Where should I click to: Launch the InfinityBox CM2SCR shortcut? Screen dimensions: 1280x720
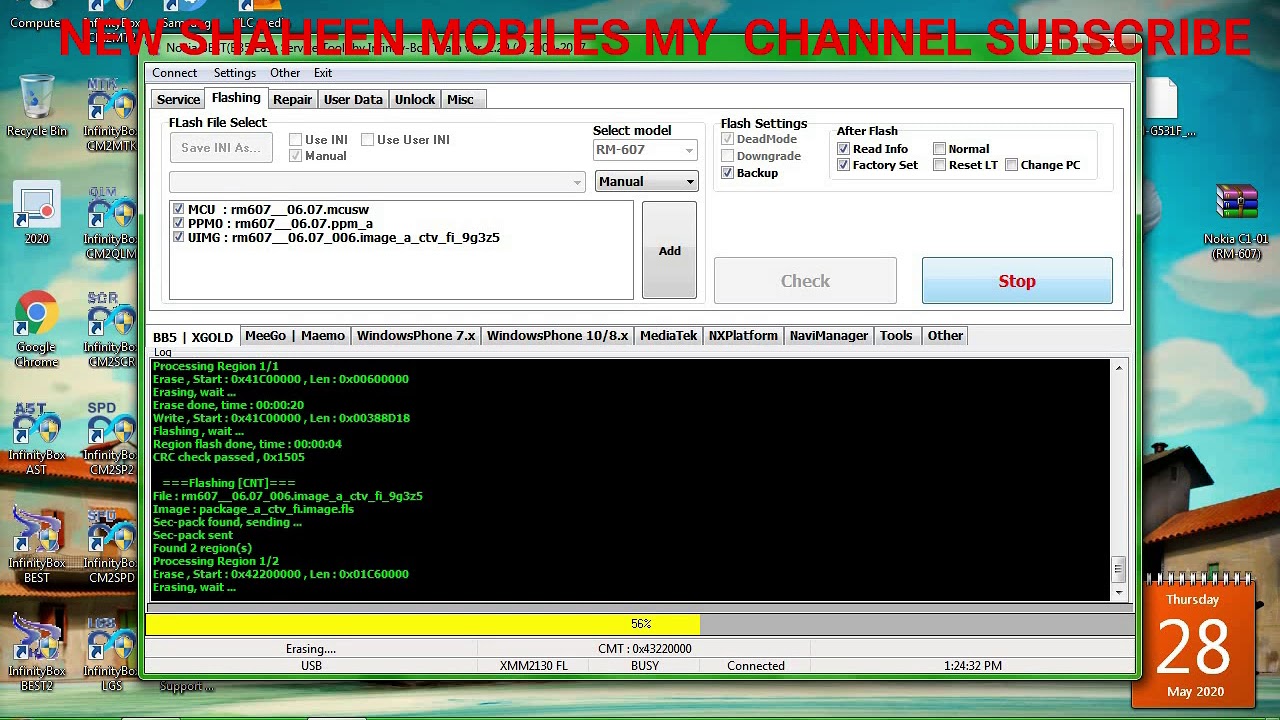click(110, 331)
